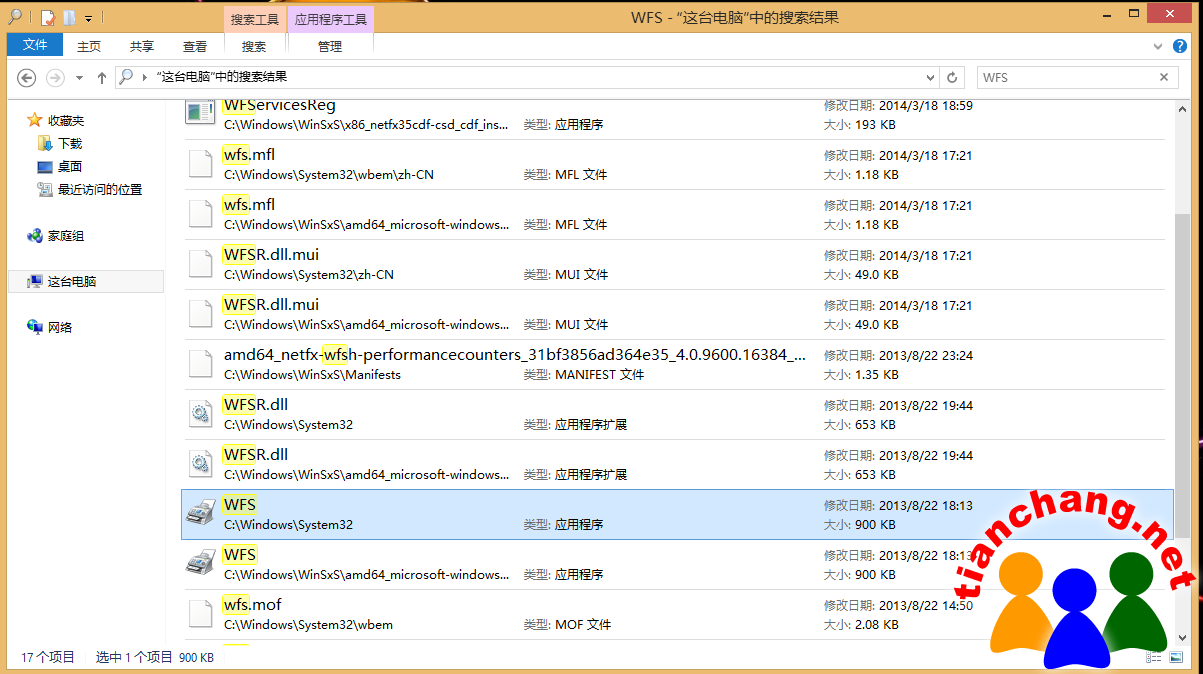
Task: Click the search magnifier icon in title bar
Action: 15,17
